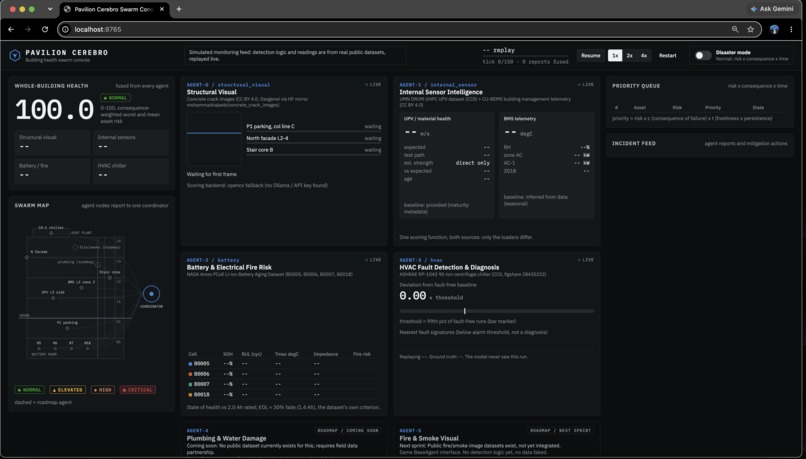The image size is (806, 459).
Task: Click the Resume replay button
Action: click(x=591, y=56)
